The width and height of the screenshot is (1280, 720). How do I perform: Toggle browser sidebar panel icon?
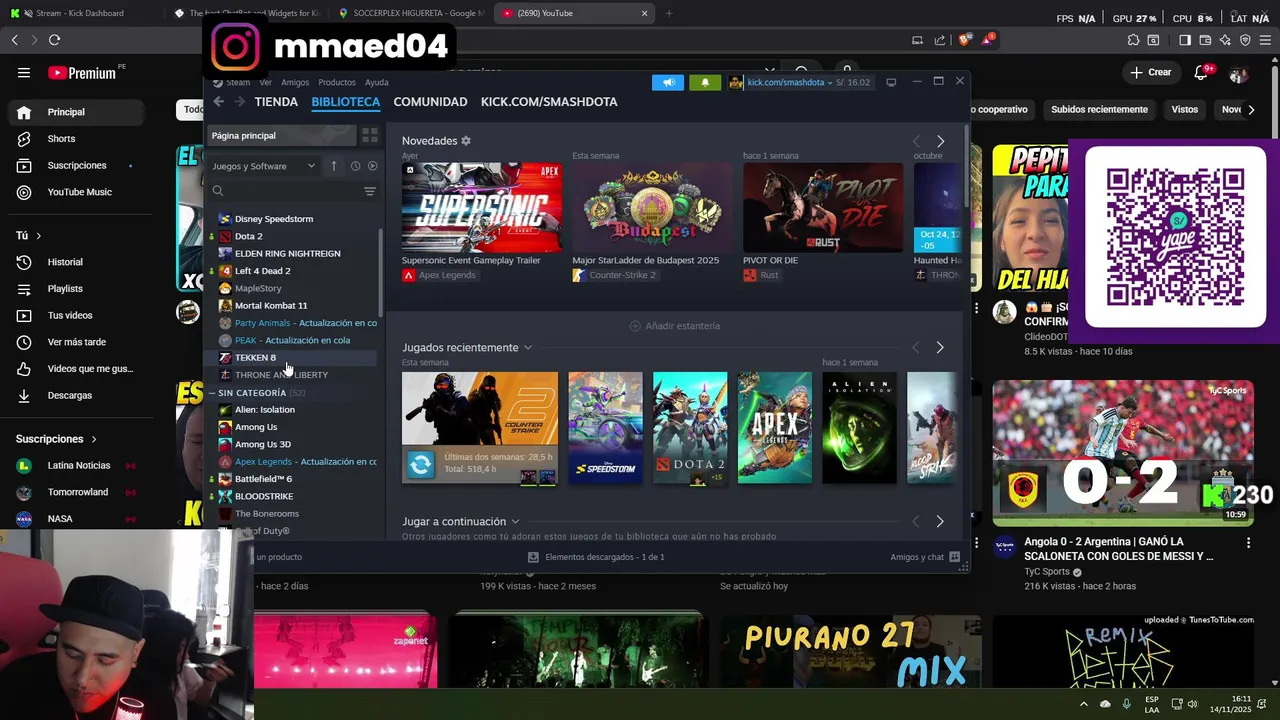[x=1185, y=40]
